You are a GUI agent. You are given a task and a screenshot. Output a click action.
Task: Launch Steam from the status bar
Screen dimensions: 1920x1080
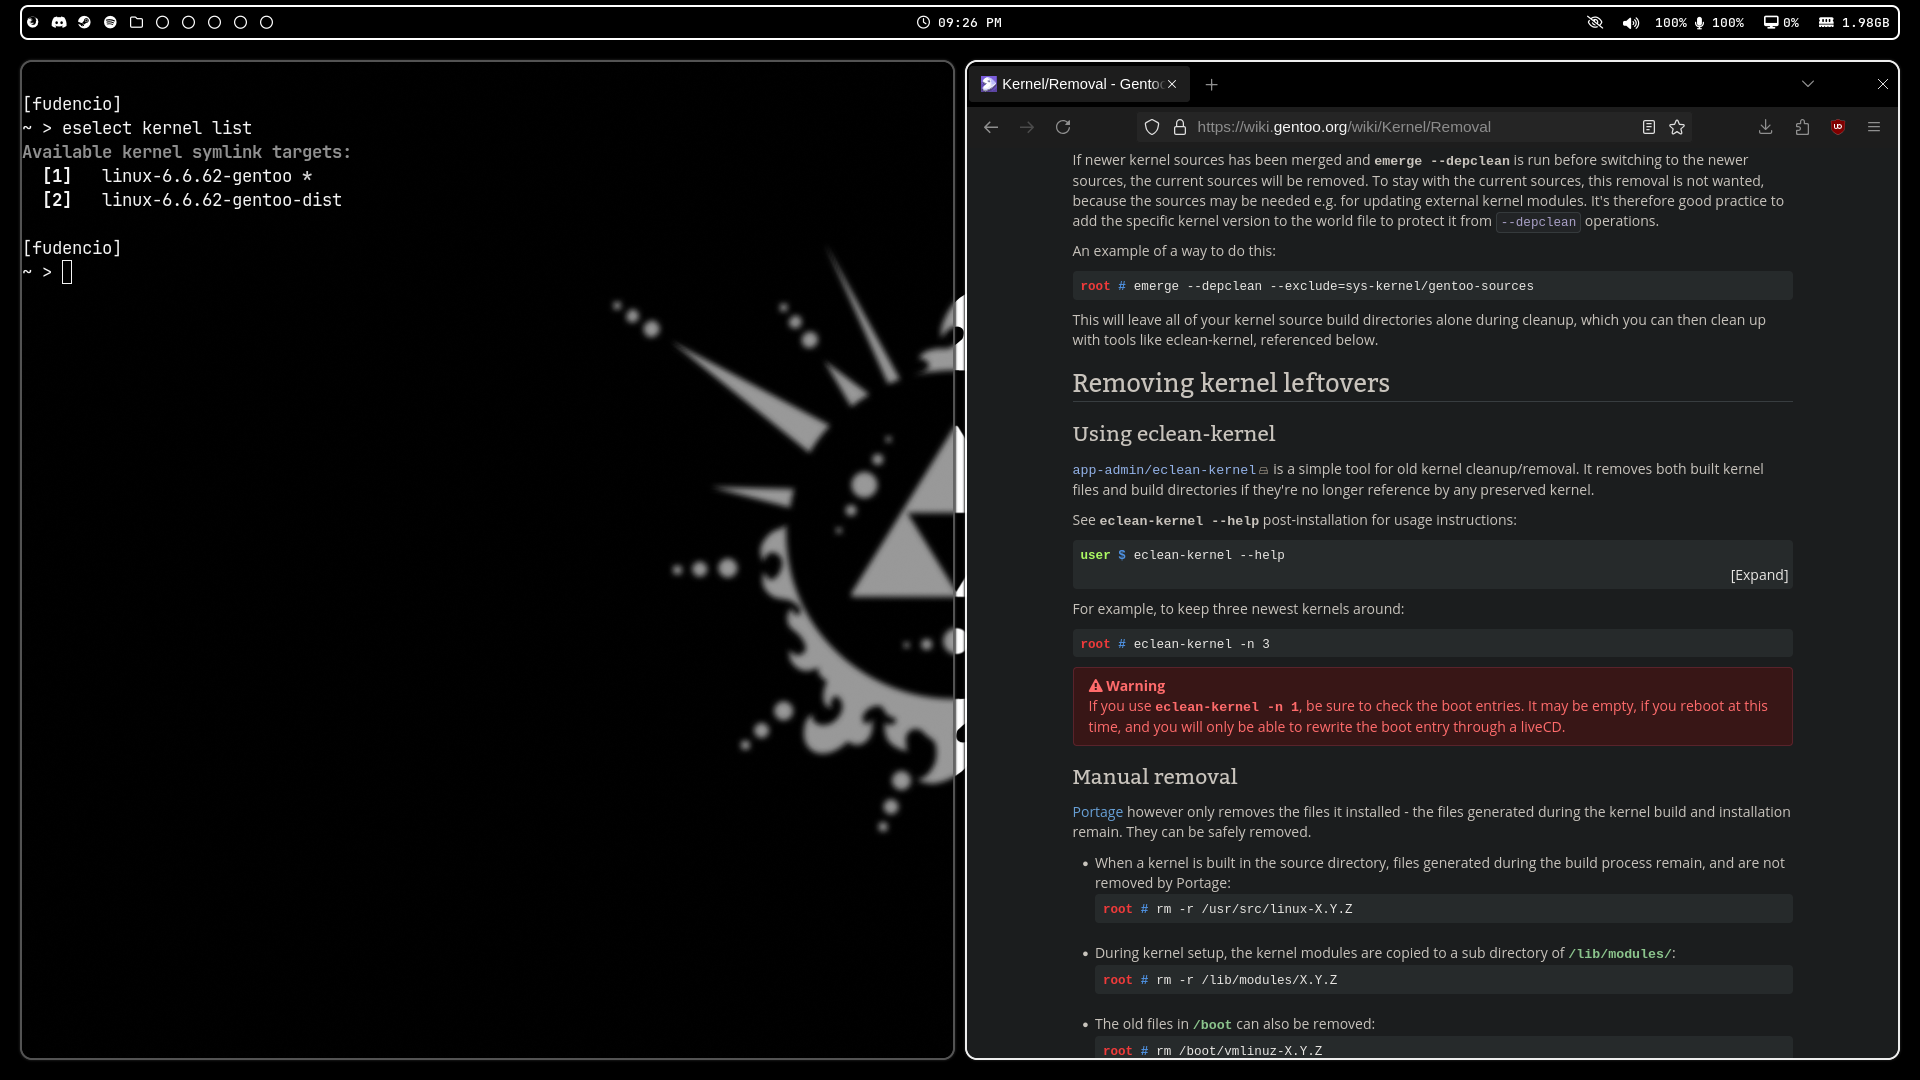84,22
